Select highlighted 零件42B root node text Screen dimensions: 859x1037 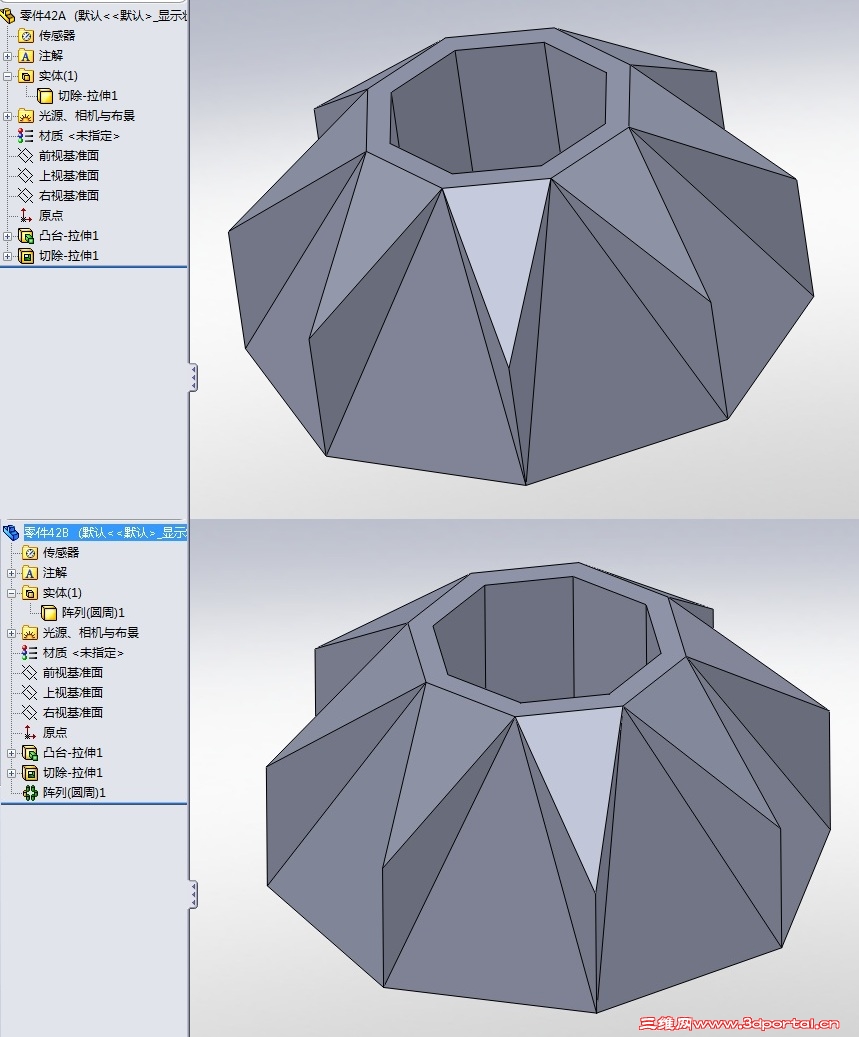[105, 532]
